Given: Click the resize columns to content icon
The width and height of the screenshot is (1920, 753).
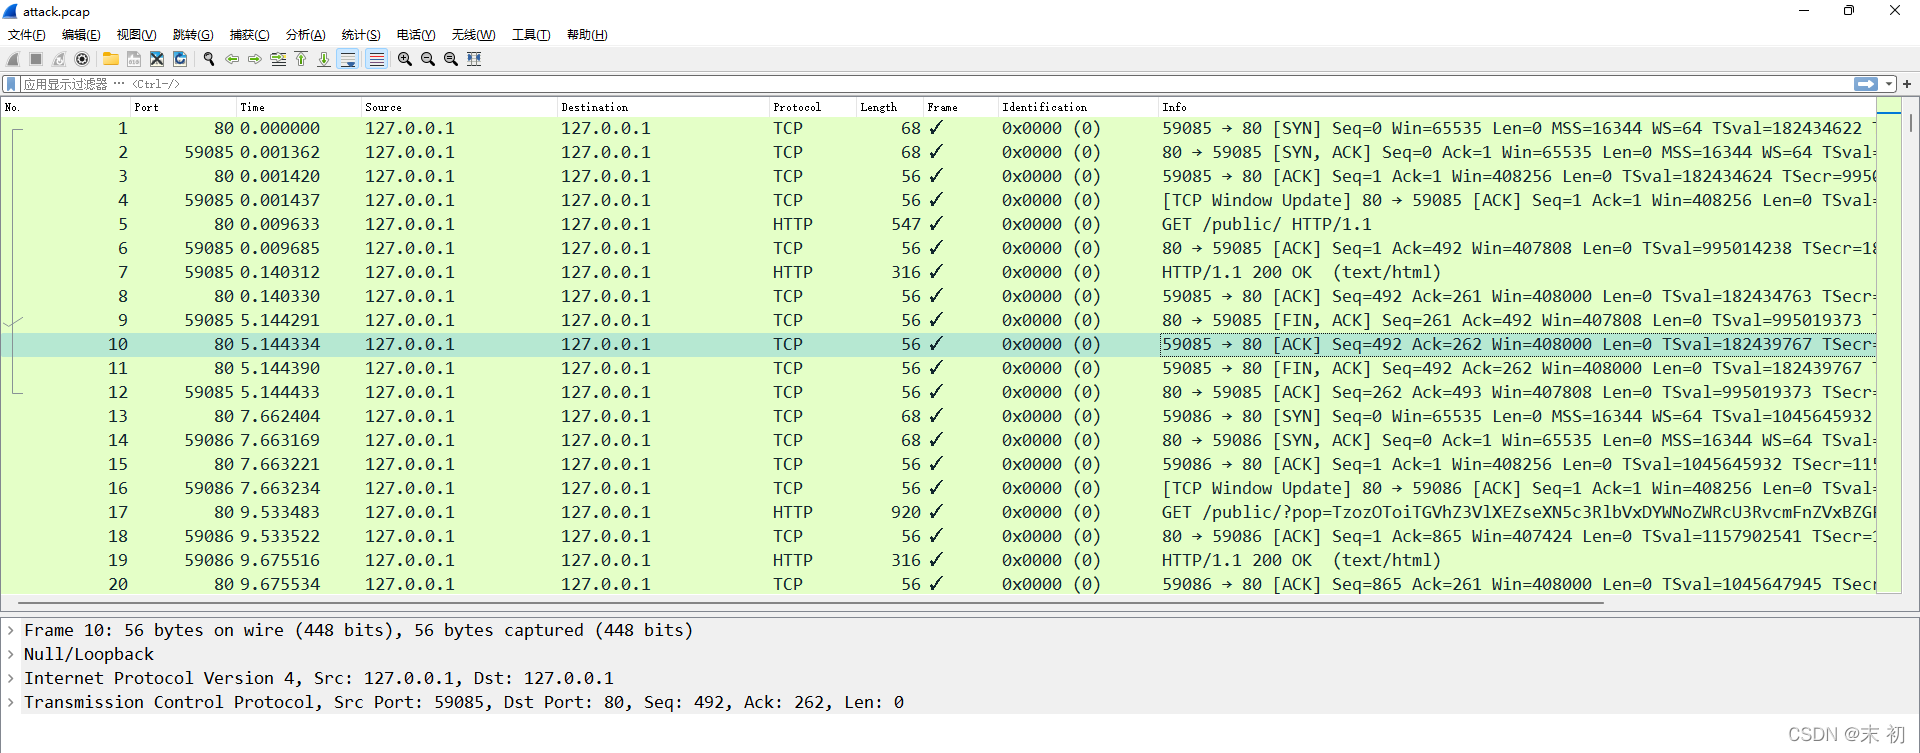Looking at the screenshot, I should [474, 59].
